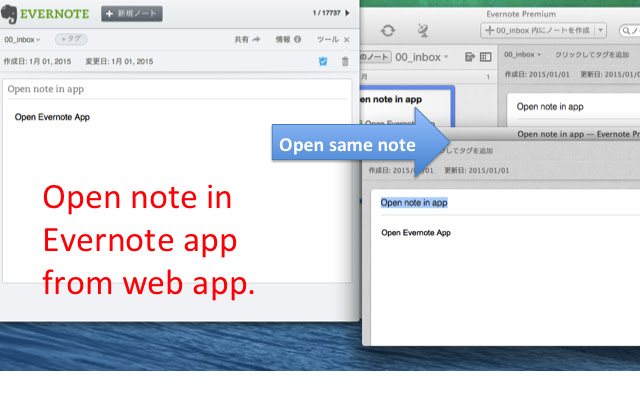This screenshot has height=400, width=640.
Task: Open the 00_inbox notebook header dropdown in desktop list
Action: [422, 57]
